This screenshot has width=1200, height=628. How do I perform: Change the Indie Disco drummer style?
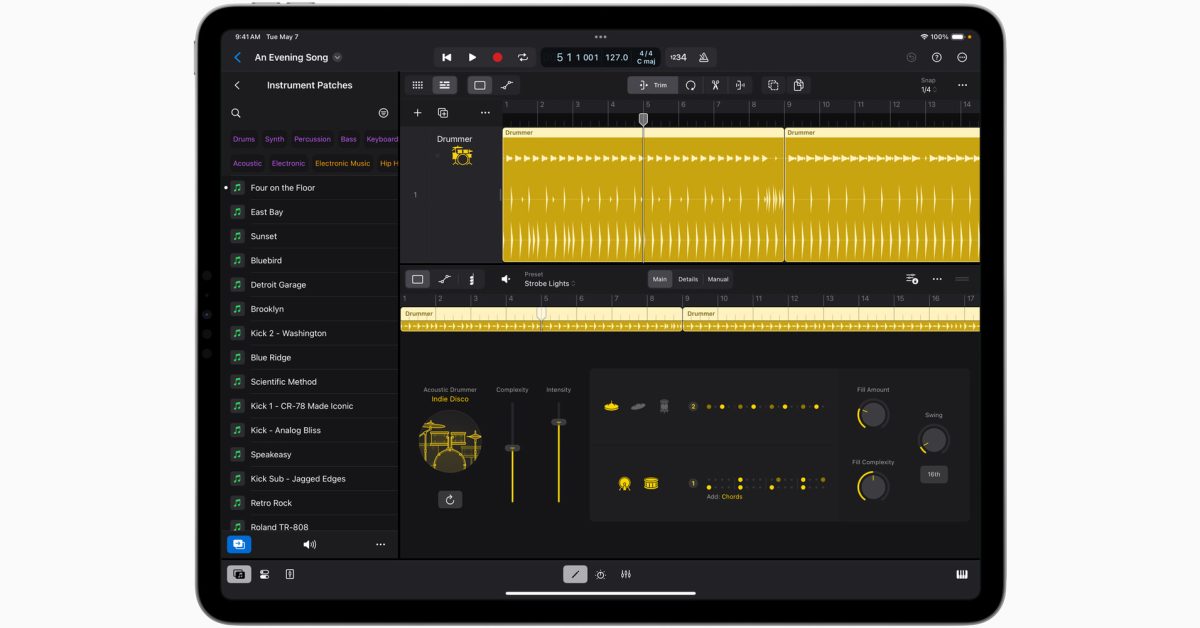(x=450, y=399)
